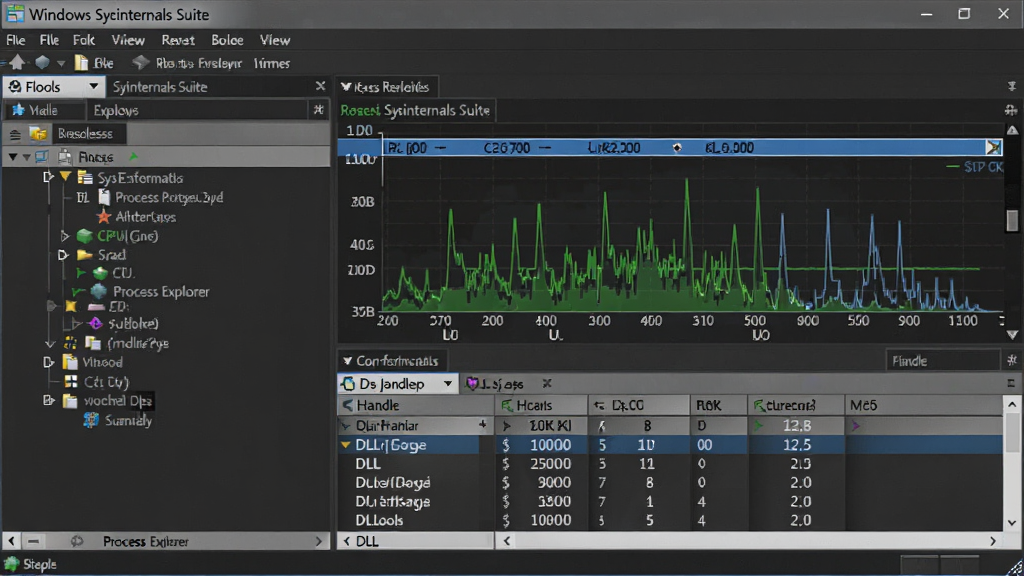Click the blue Sumialy icon
The height and width of the screenshot is (576, 1024).
coord(91,420)
